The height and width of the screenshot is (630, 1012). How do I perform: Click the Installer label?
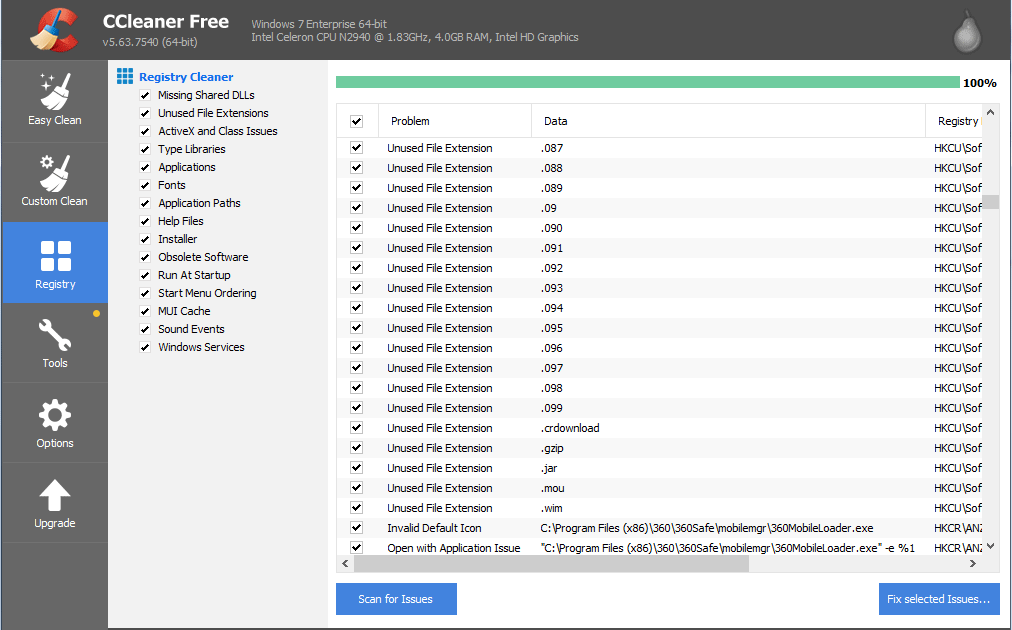pos(177,239)
